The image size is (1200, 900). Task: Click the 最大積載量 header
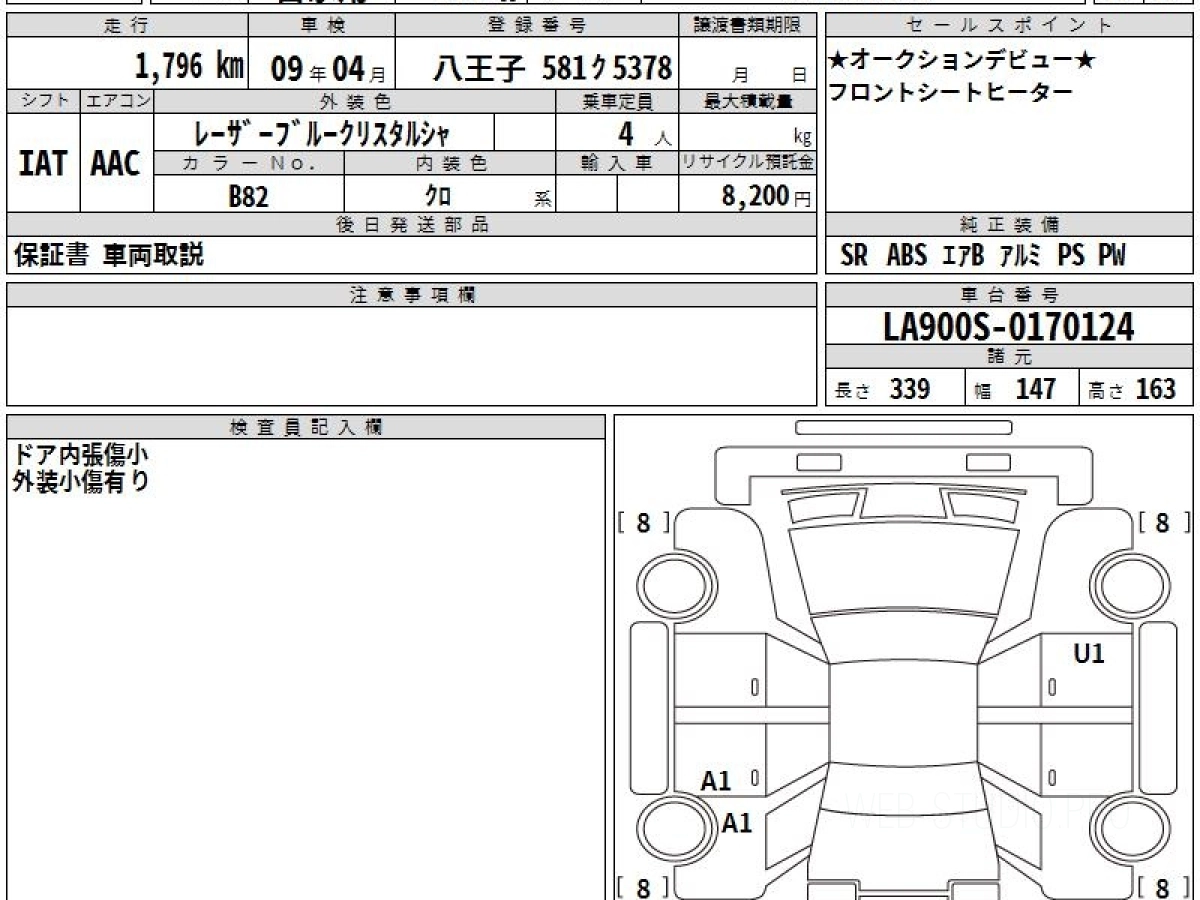coord(747,101)
